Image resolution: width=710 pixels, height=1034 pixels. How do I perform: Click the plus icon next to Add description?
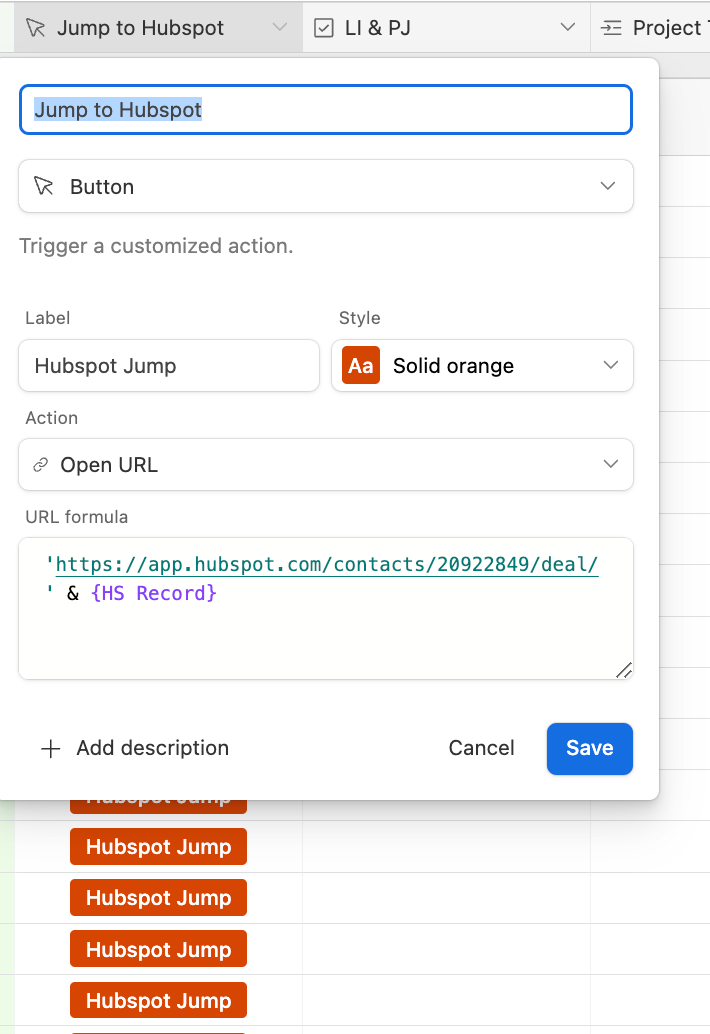(50, 748)
